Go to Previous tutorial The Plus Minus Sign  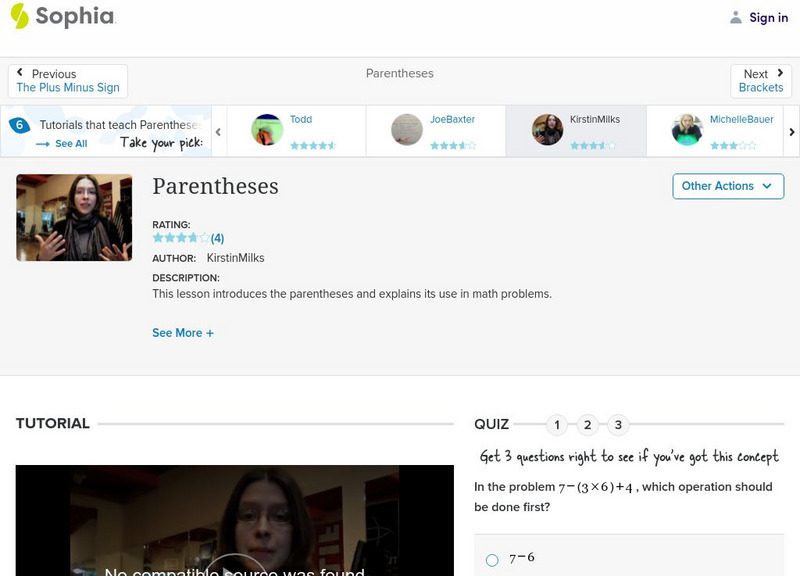(x=68, y=81)
